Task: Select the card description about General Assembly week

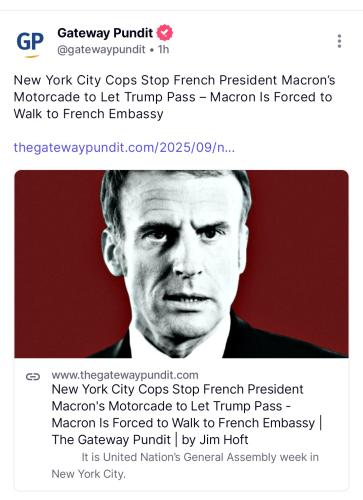Action: pyautogui.click(x=185, y=465)
